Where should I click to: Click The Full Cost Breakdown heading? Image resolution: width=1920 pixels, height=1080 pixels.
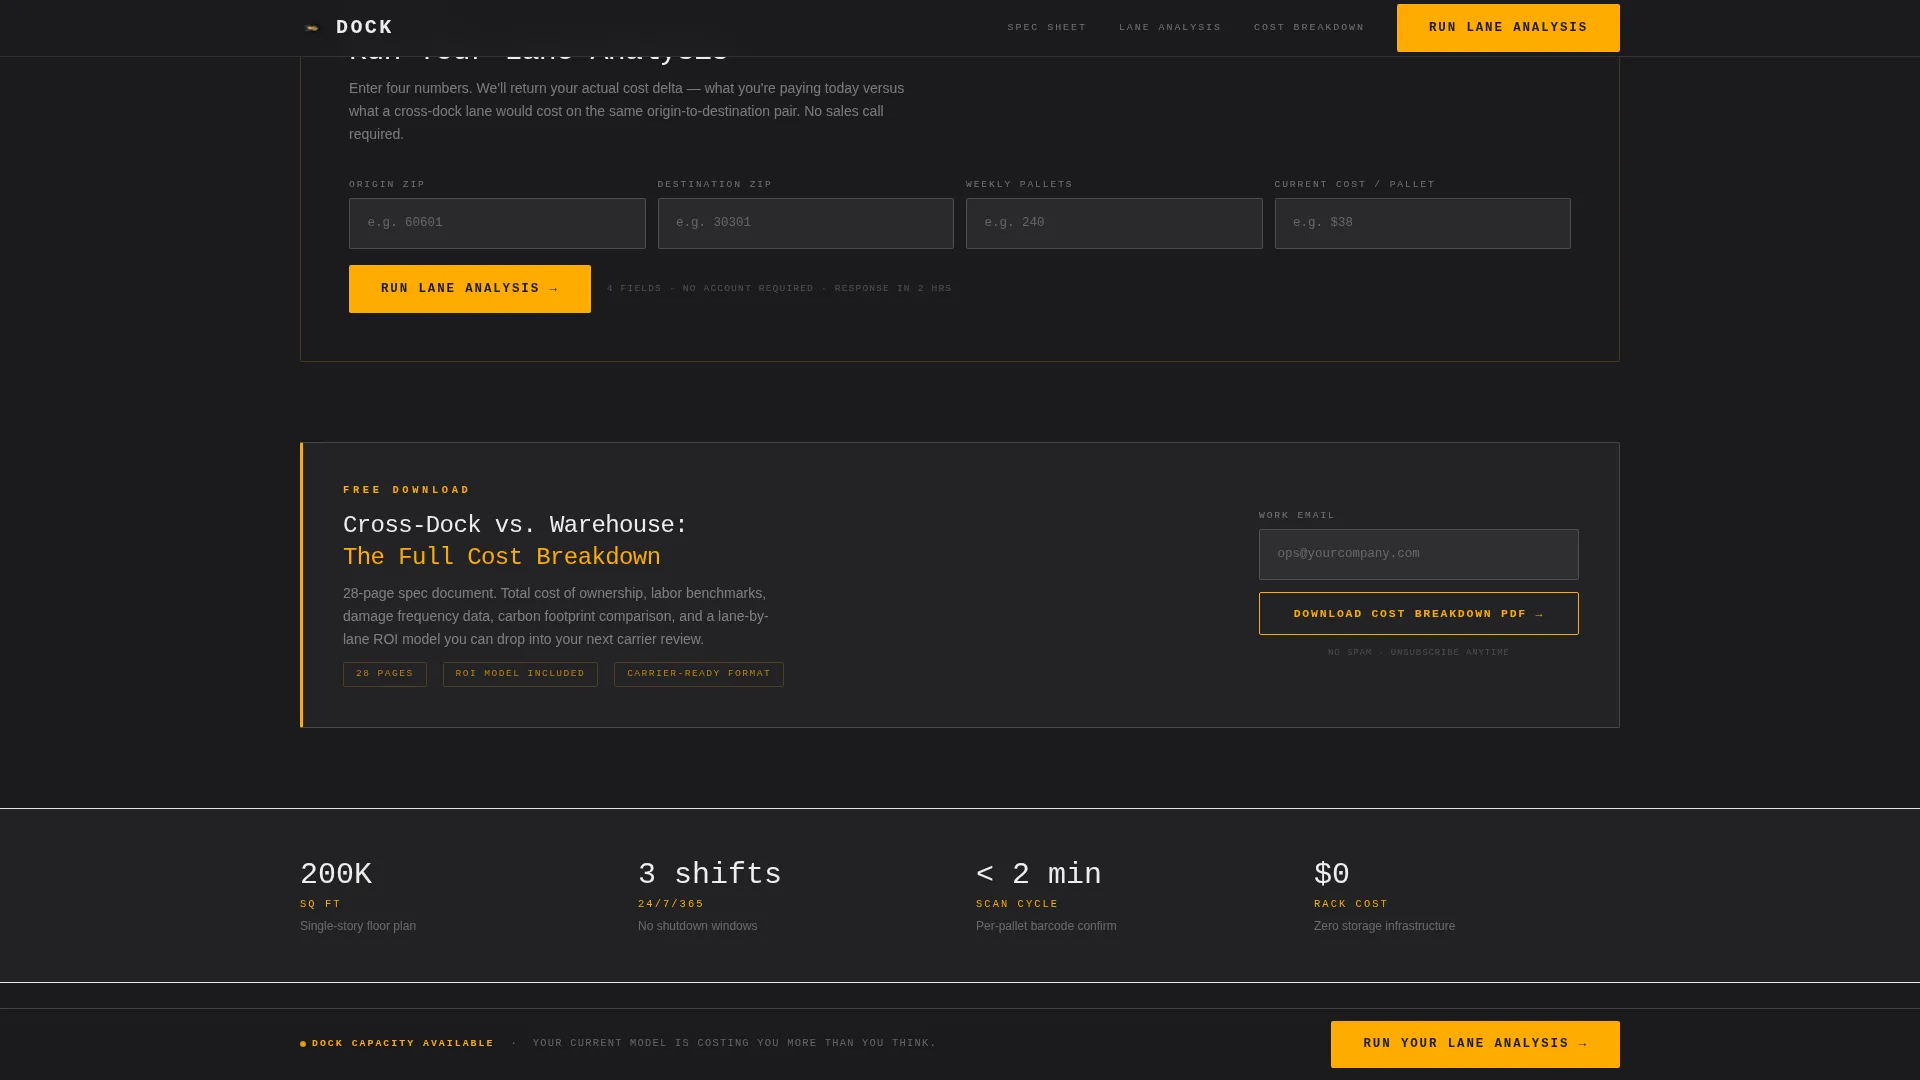(502, 557)
